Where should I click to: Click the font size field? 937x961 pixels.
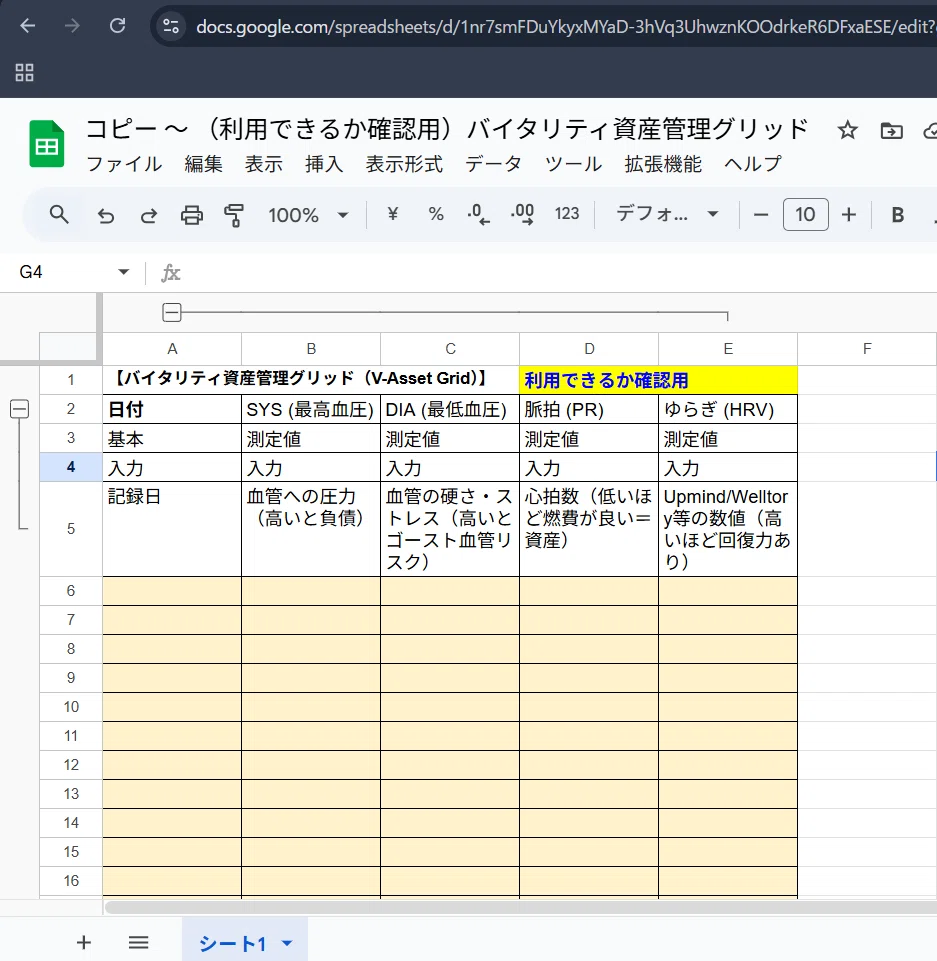tap(805, 215)
